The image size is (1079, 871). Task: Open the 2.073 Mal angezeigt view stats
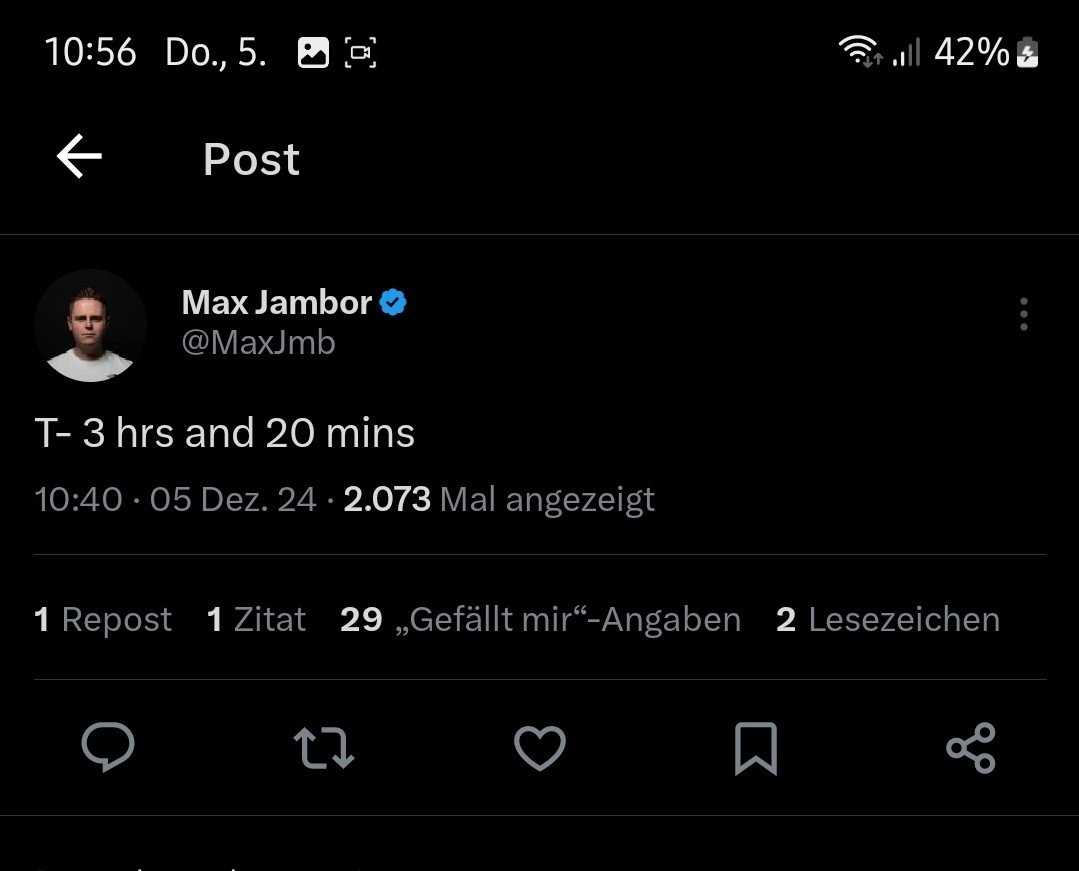(x=499, y=498)
